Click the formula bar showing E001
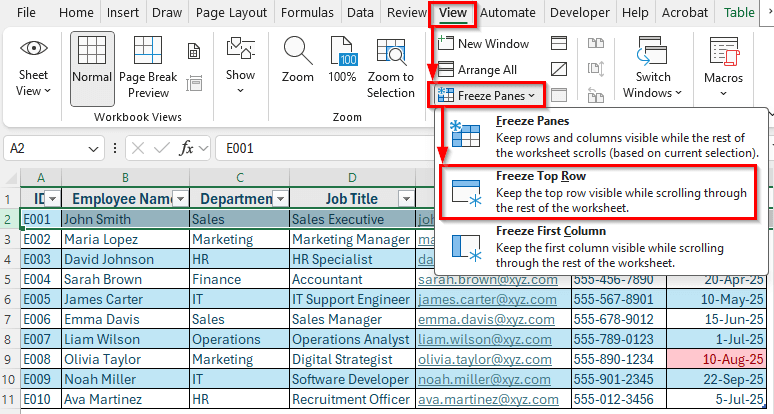 click(323, 148)
